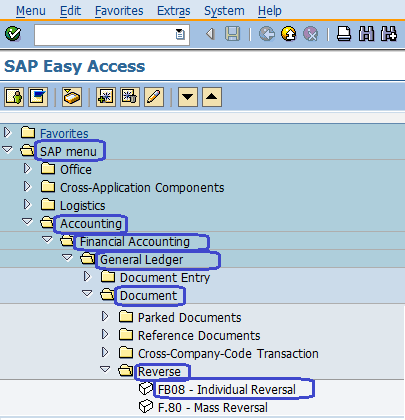Click the Find binoculars icon

pyautogui.click(x=366, y=34)
